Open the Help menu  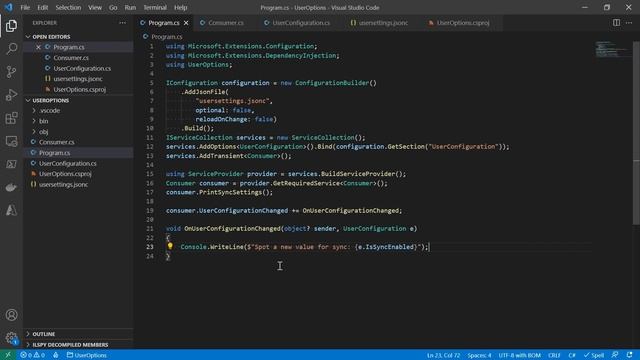(180, 7)
